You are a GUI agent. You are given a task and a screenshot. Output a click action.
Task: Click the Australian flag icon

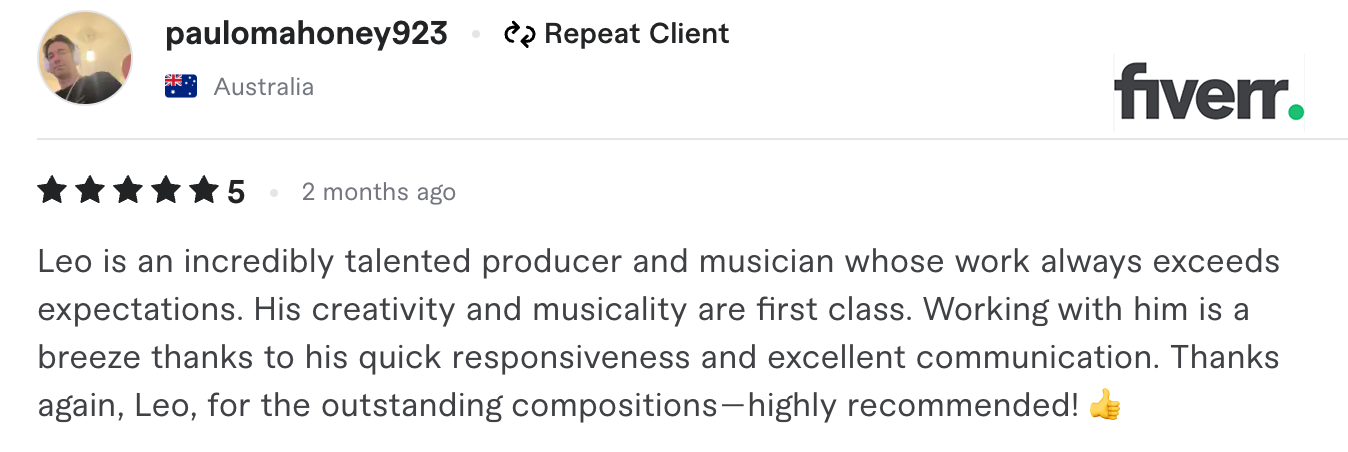click(x=181, y=87)
